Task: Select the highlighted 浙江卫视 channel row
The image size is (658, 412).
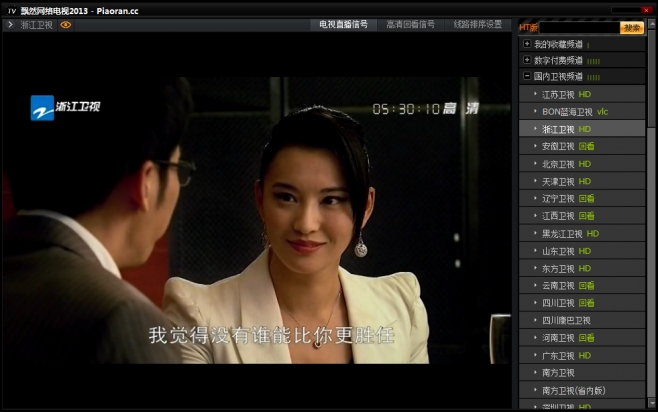Action: tap(582, 129)
